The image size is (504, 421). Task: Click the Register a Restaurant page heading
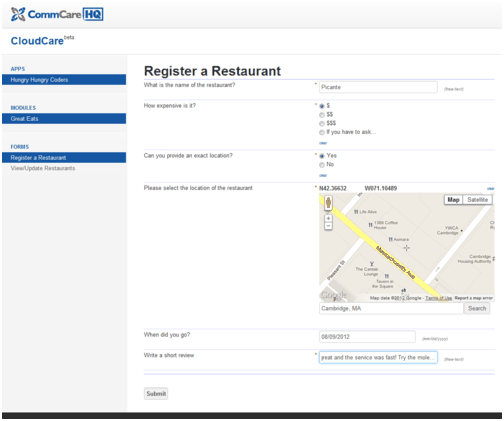pos(212,71)
